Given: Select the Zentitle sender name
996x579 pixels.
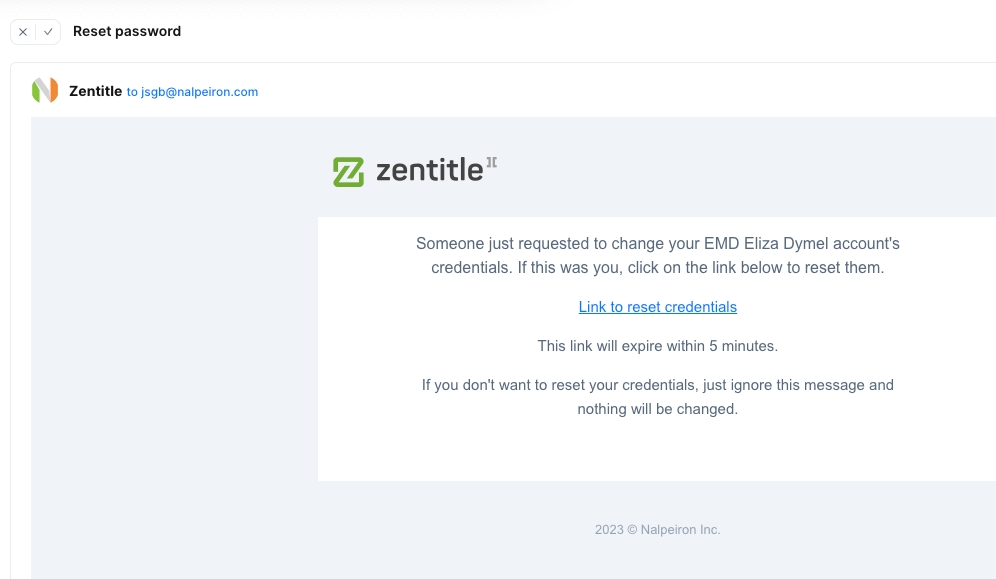Looking at the screenshot, I should click(x=95, y=91).
